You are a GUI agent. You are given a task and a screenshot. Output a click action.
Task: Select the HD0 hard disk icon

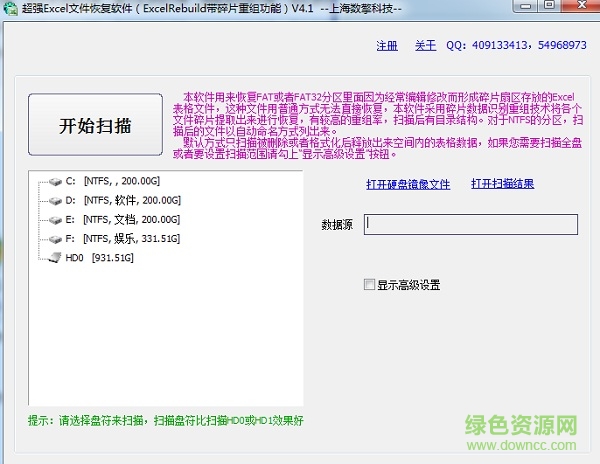coord(55,257)
